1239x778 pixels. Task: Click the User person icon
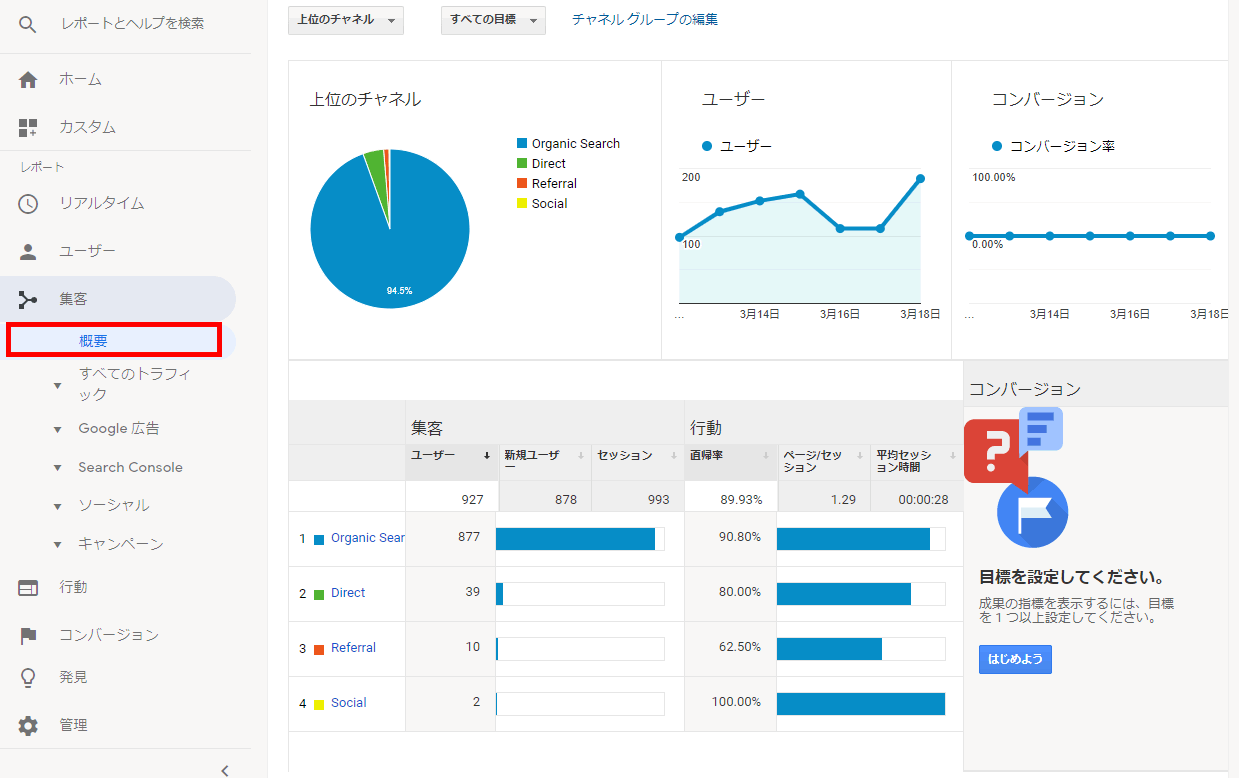pyautogui.click(x=28, y=252)
